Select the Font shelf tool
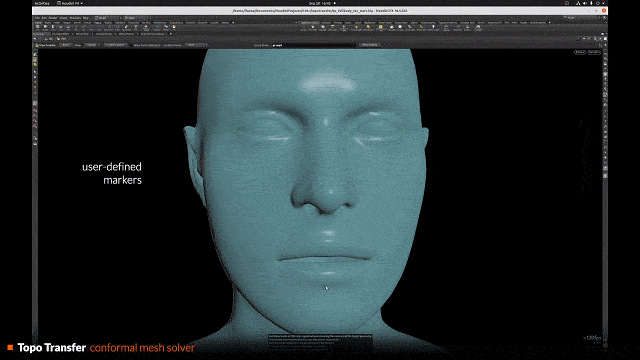This screenshot has height=360, width=640. coord(136,27)
